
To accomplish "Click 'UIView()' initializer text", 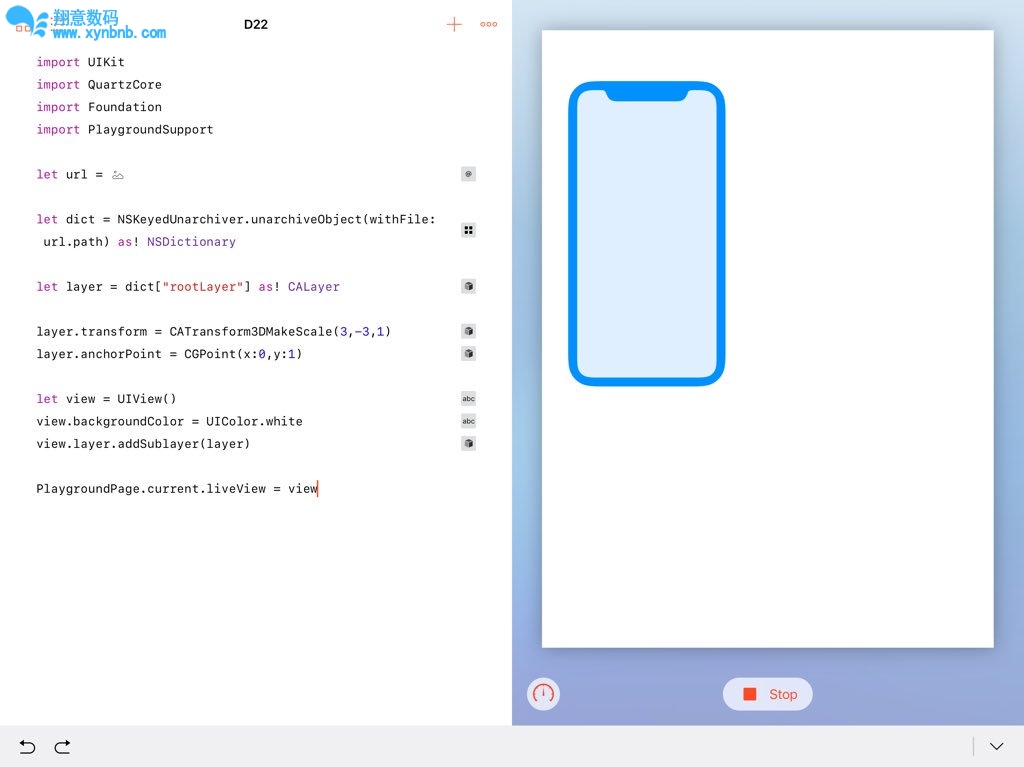I will [147, 399].
